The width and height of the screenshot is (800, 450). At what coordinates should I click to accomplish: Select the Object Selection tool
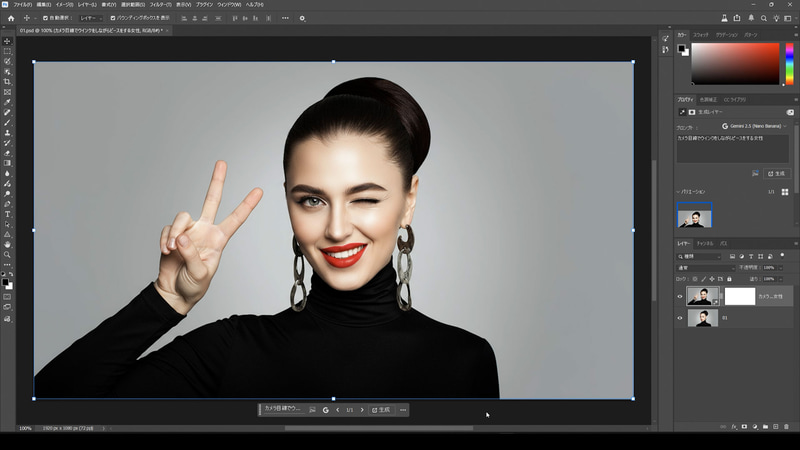(7, 72)
